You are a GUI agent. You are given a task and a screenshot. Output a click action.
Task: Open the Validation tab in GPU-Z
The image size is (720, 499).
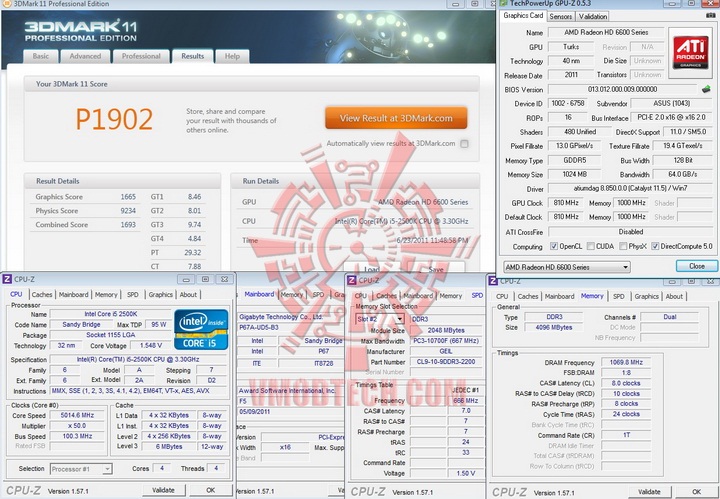pos(592,16)
